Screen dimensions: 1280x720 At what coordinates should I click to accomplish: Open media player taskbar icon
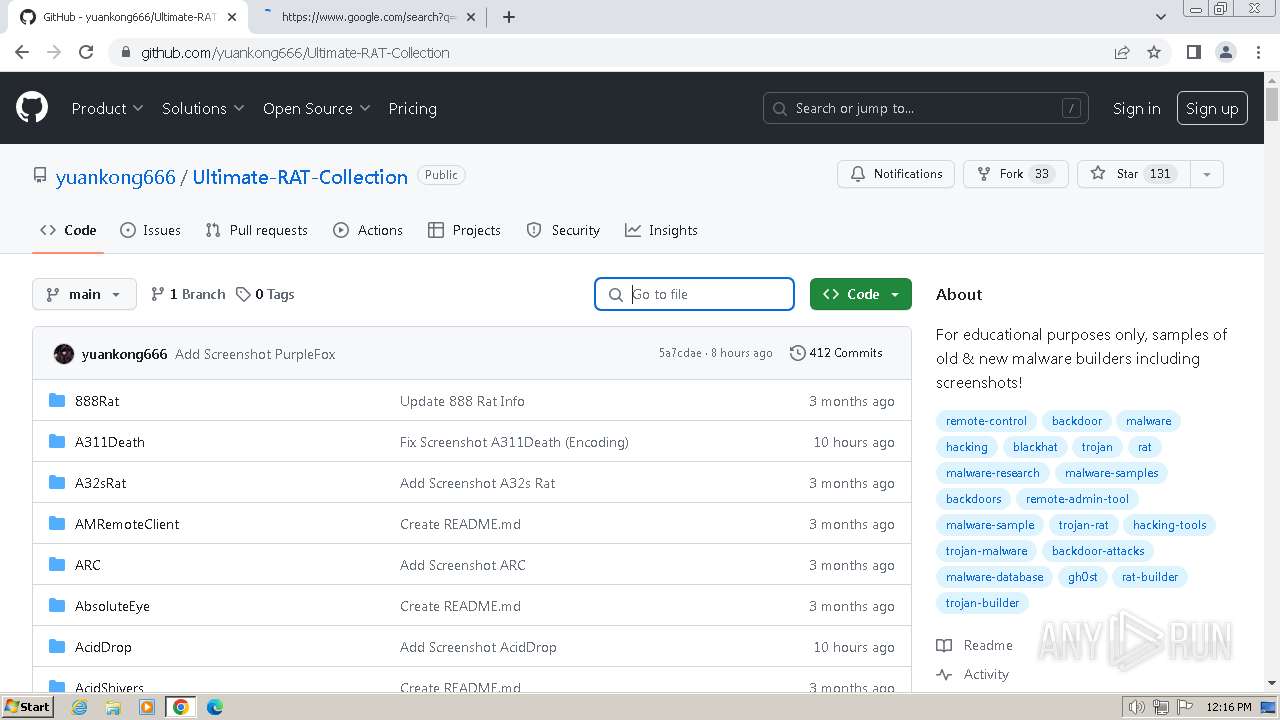point(147,707)
